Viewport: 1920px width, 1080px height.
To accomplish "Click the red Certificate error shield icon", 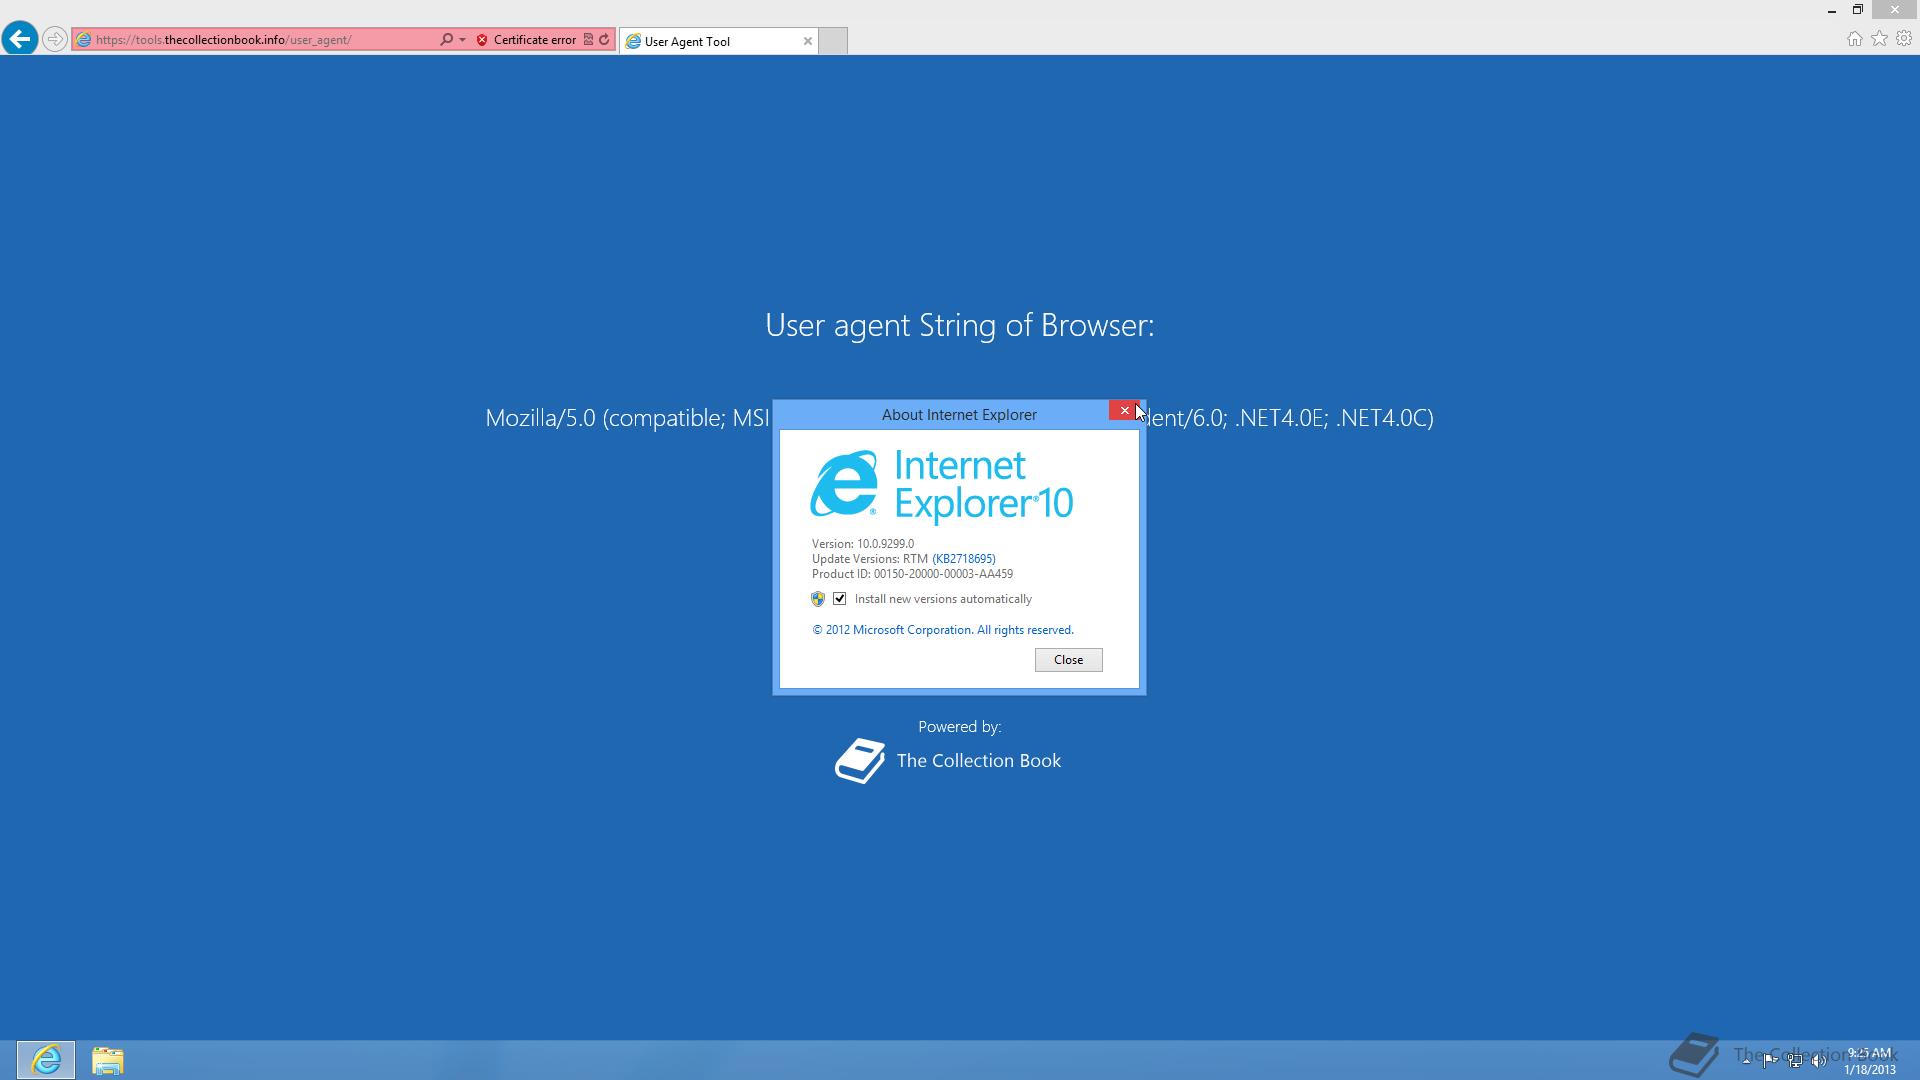I will (482, 40).
